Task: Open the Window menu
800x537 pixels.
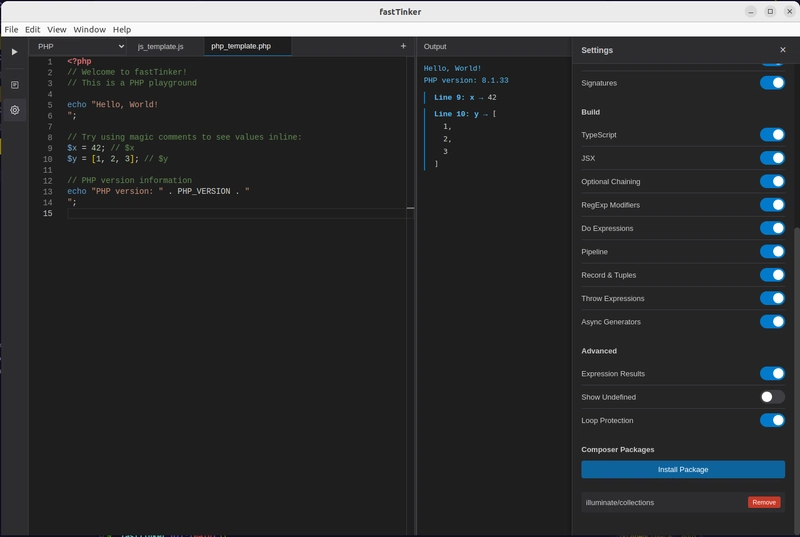Action: 90,30
